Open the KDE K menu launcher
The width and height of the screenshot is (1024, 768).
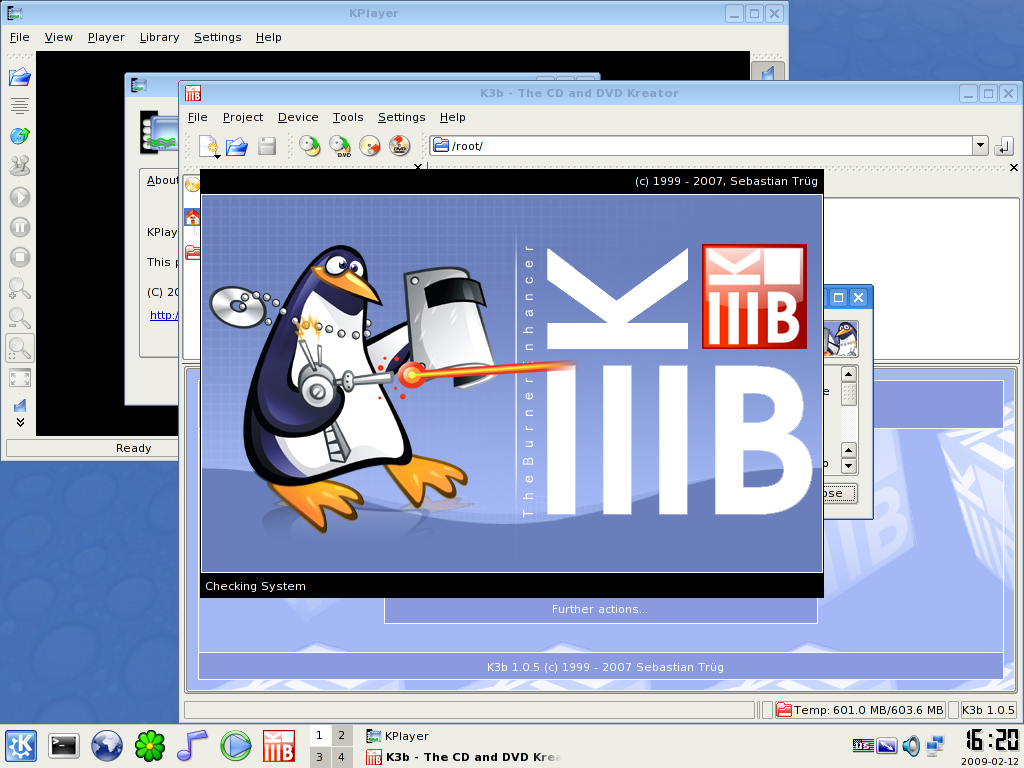21,746
